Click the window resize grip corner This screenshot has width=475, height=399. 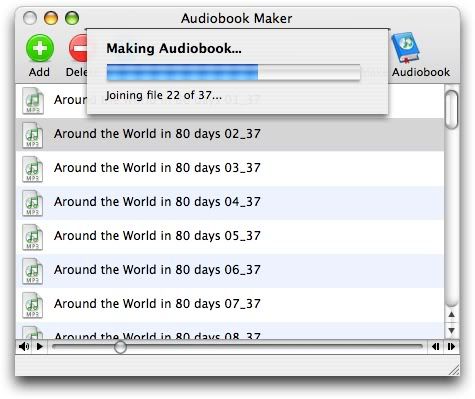[x=453, y=369]
